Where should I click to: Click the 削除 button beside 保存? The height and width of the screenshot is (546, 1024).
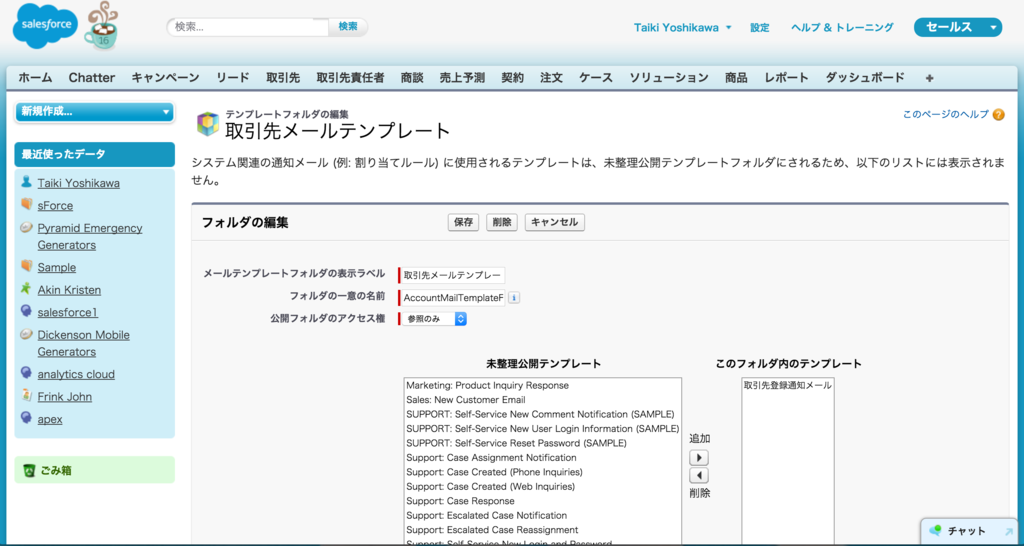tap(502, 222)
